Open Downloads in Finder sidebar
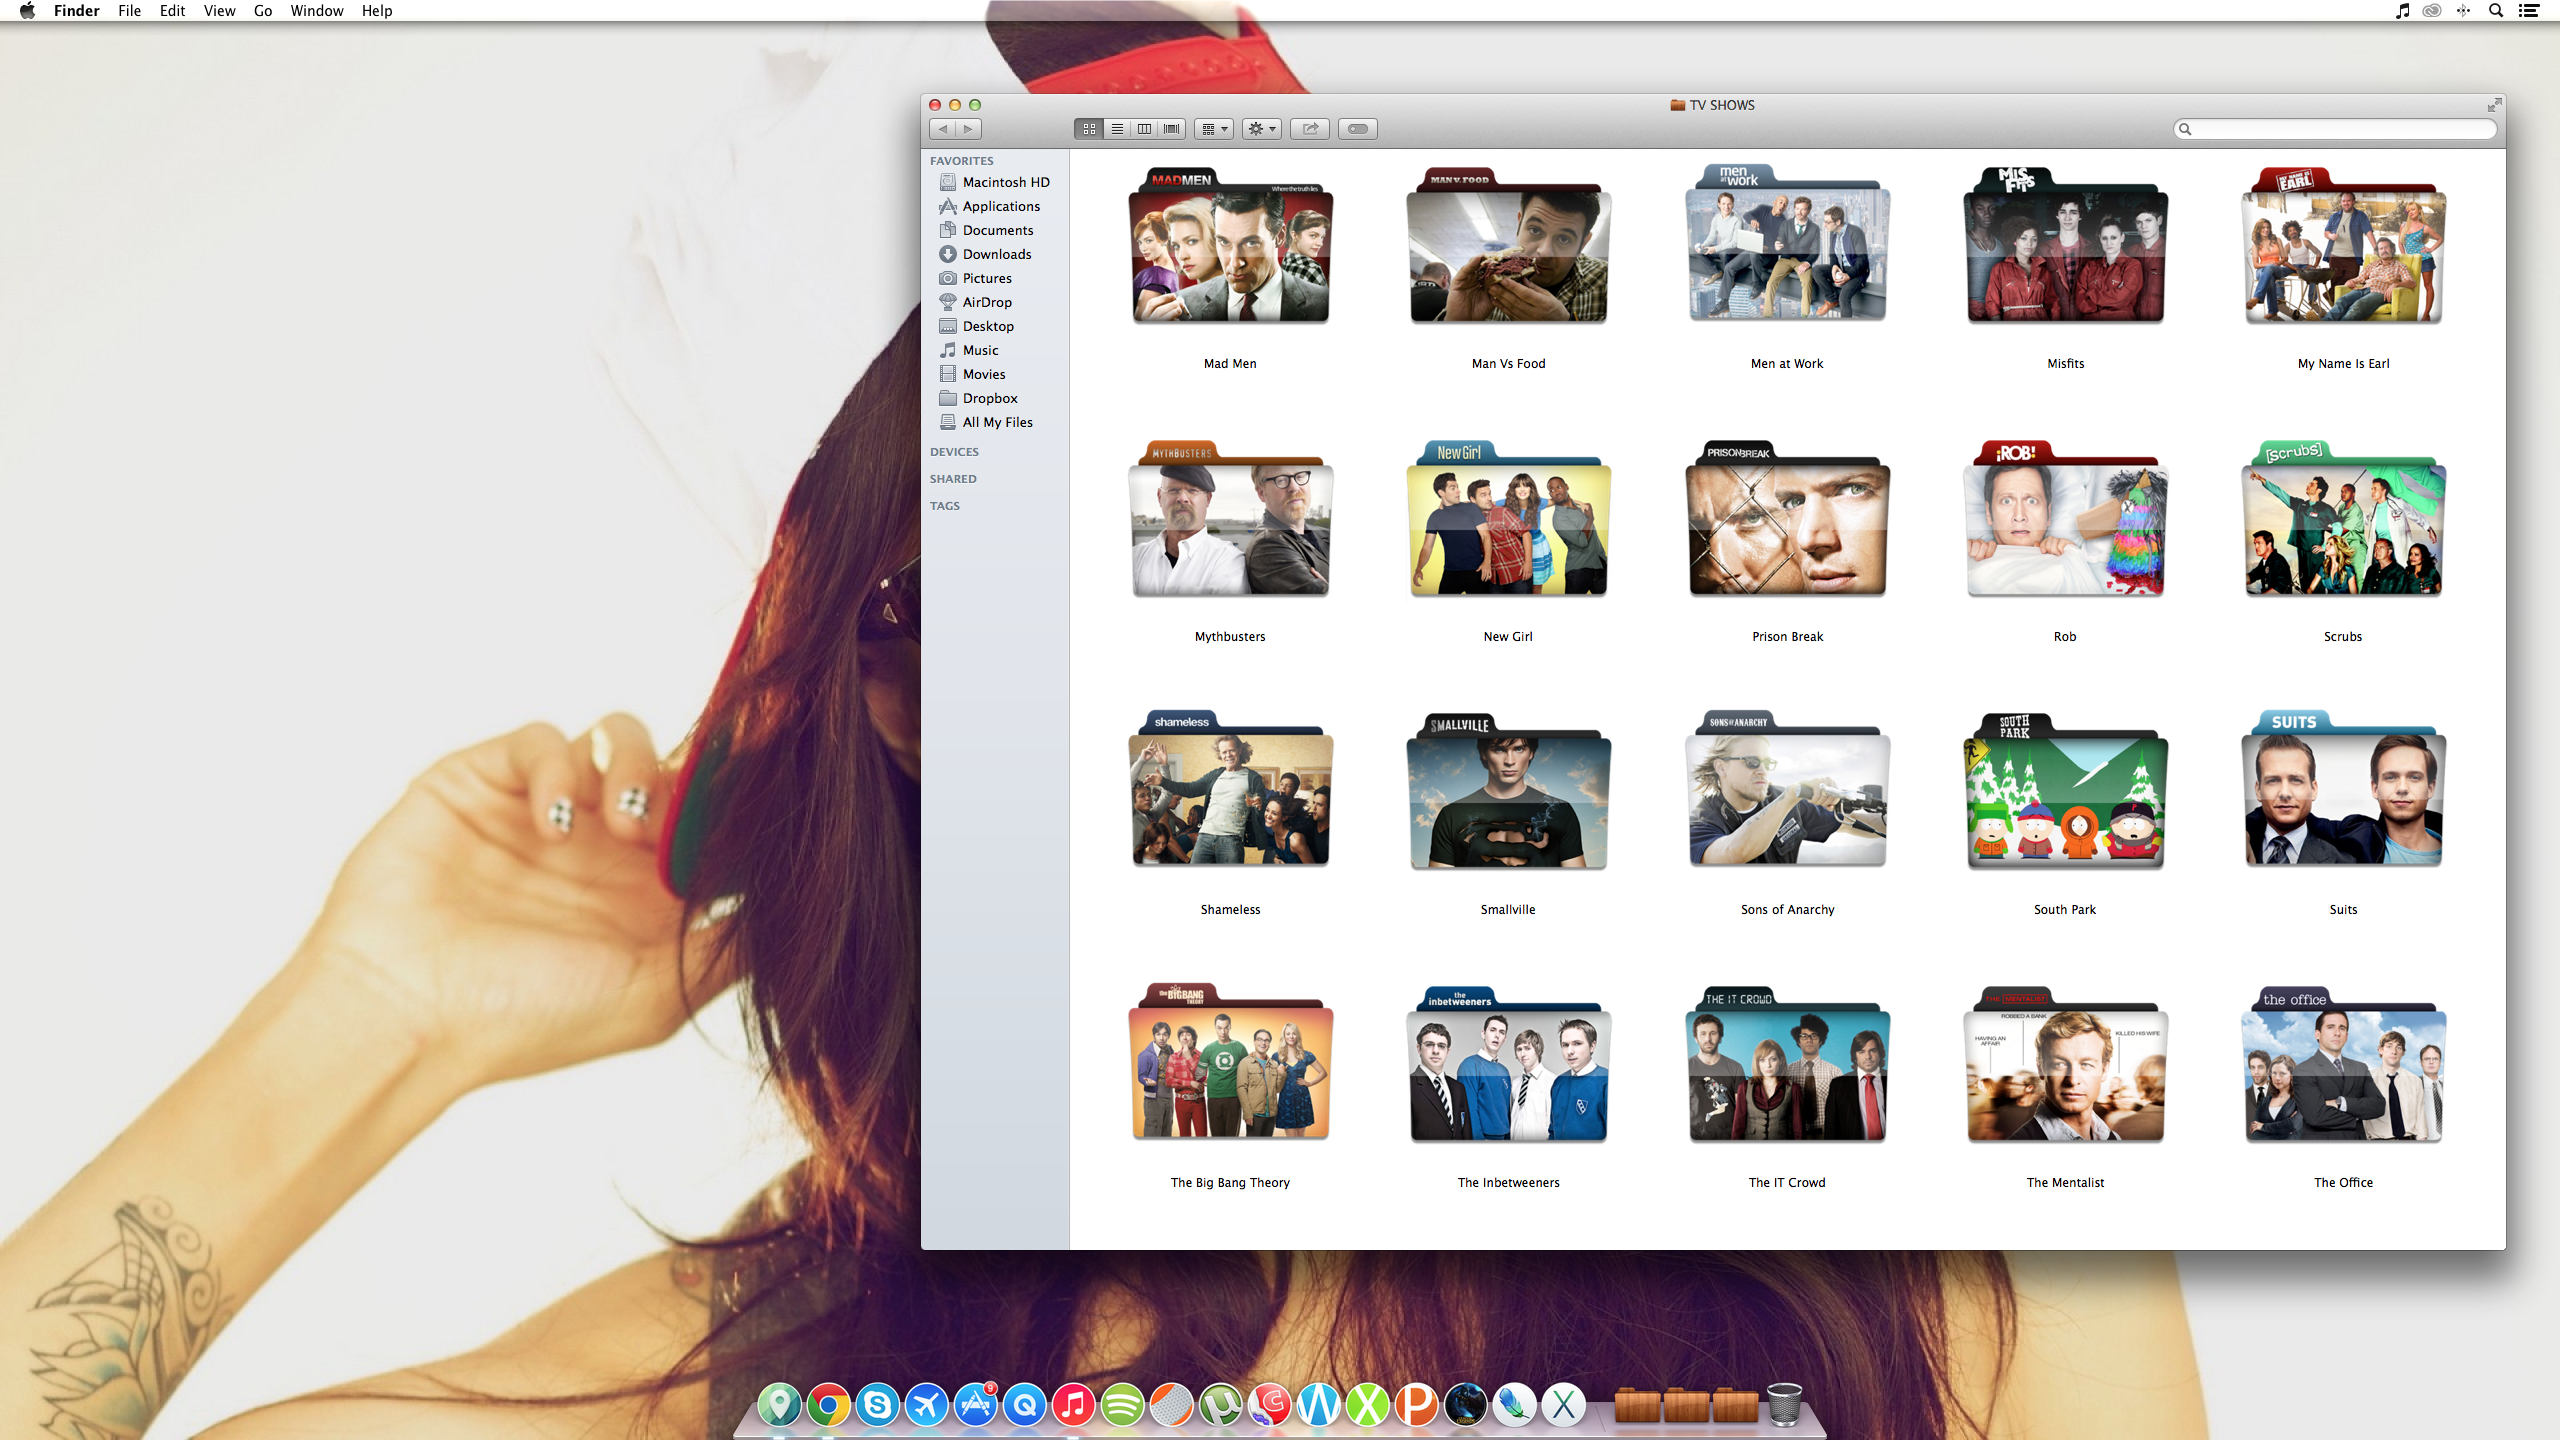 [995, 254]
